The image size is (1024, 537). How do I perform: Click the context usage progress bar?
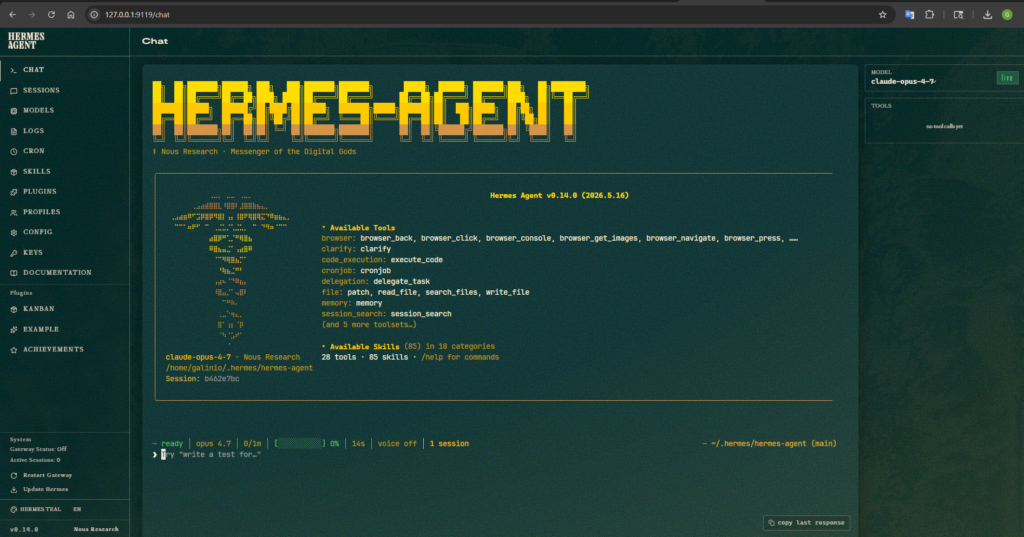pyautogui.click(x=298, y=444)
